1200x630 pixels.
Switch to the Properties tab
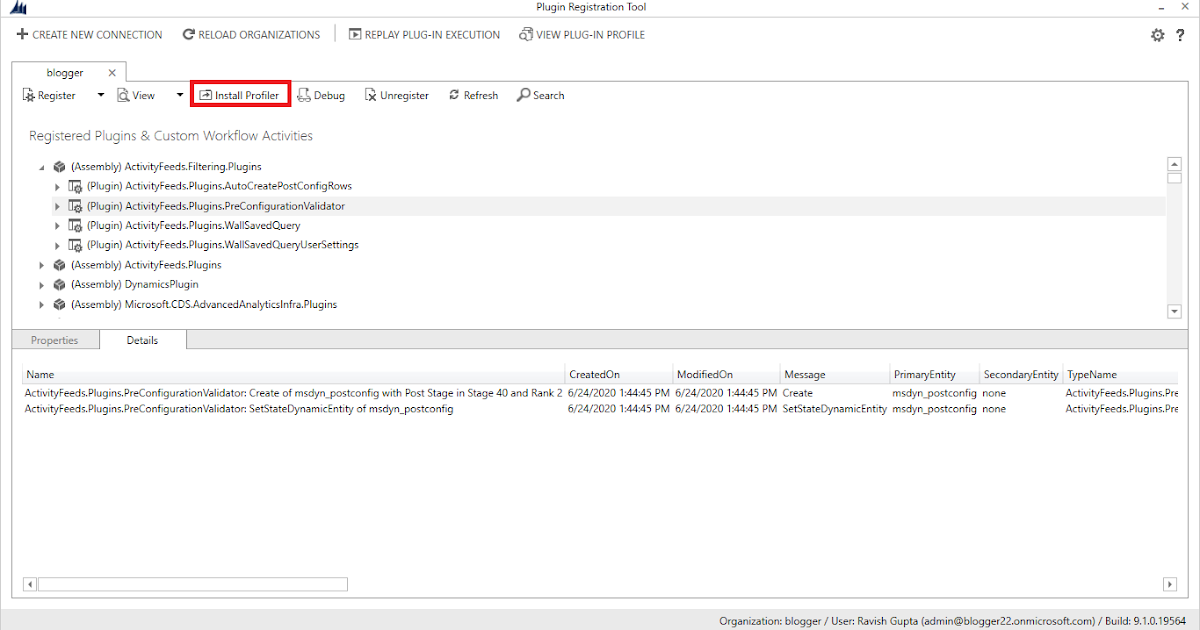[55, 339]
